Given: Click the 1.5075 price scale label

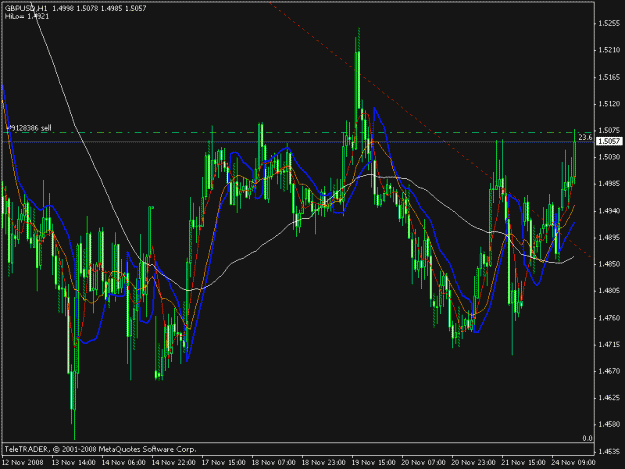Looking at the screenshot, I should pos(609,130).
